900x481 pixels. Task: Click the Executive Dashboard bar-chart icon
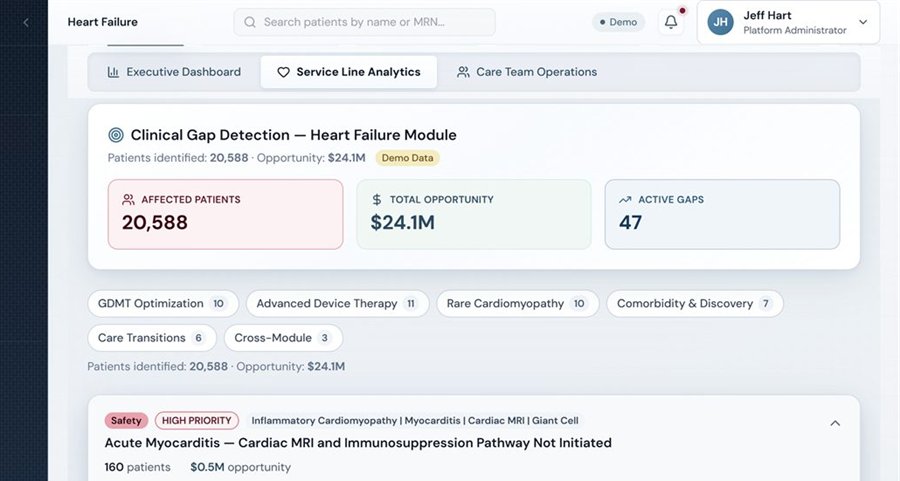(113, 72)
